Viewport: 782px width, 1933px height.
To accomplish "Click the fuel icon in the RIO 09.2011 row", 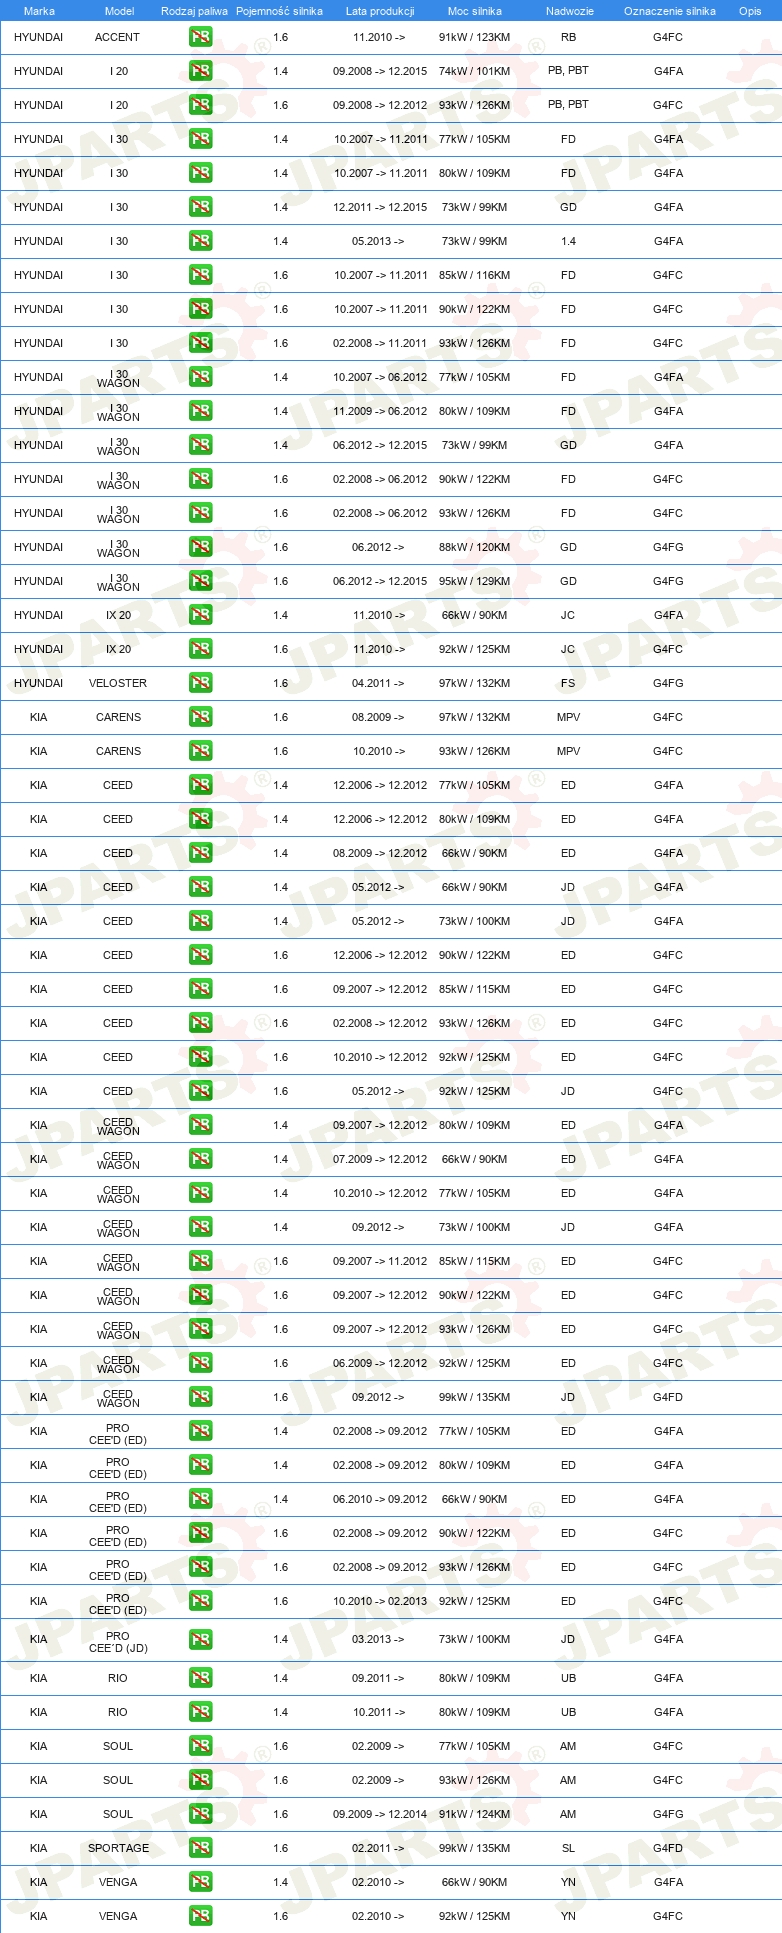I will click(x=200, y=1678).
